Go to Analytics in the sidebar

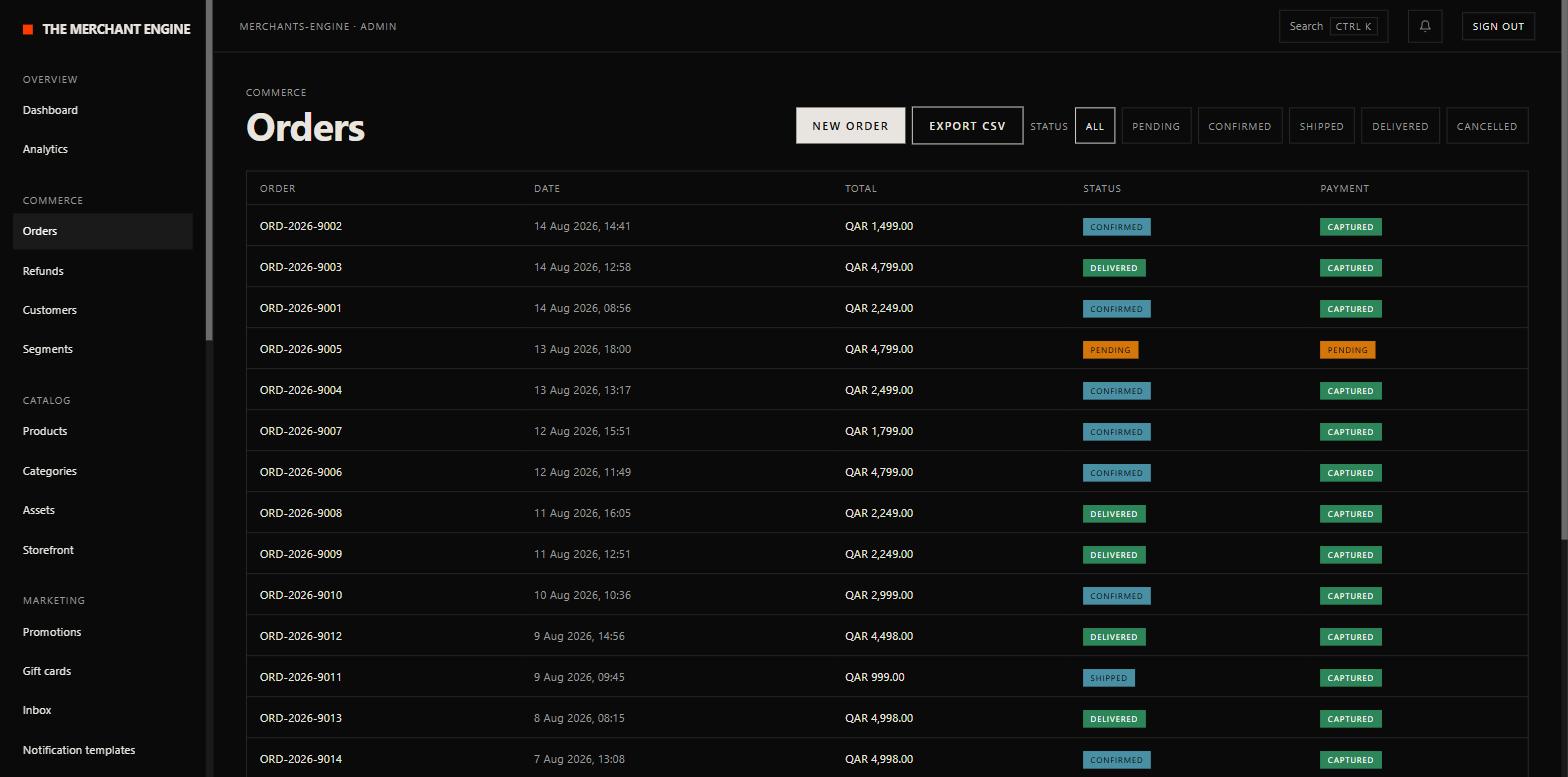click(x=102, y=149)
